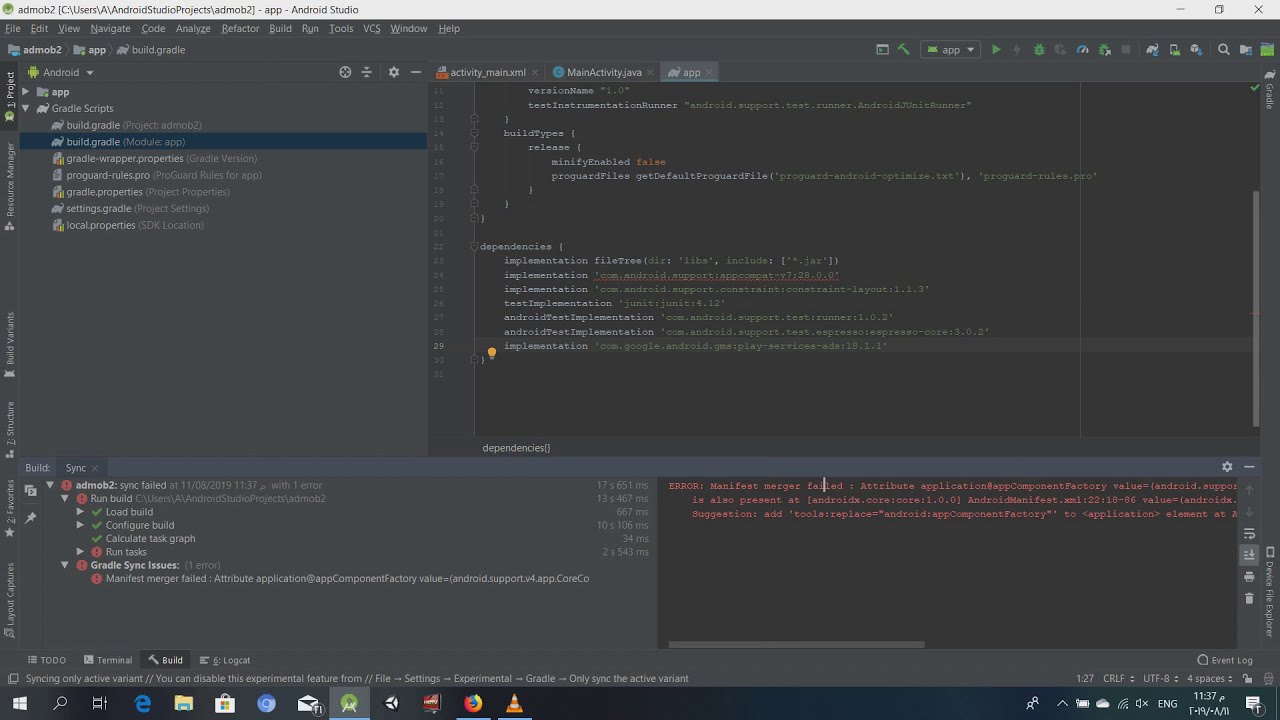Open the Firefox icon in Windows taskbar

pos(472,704)
